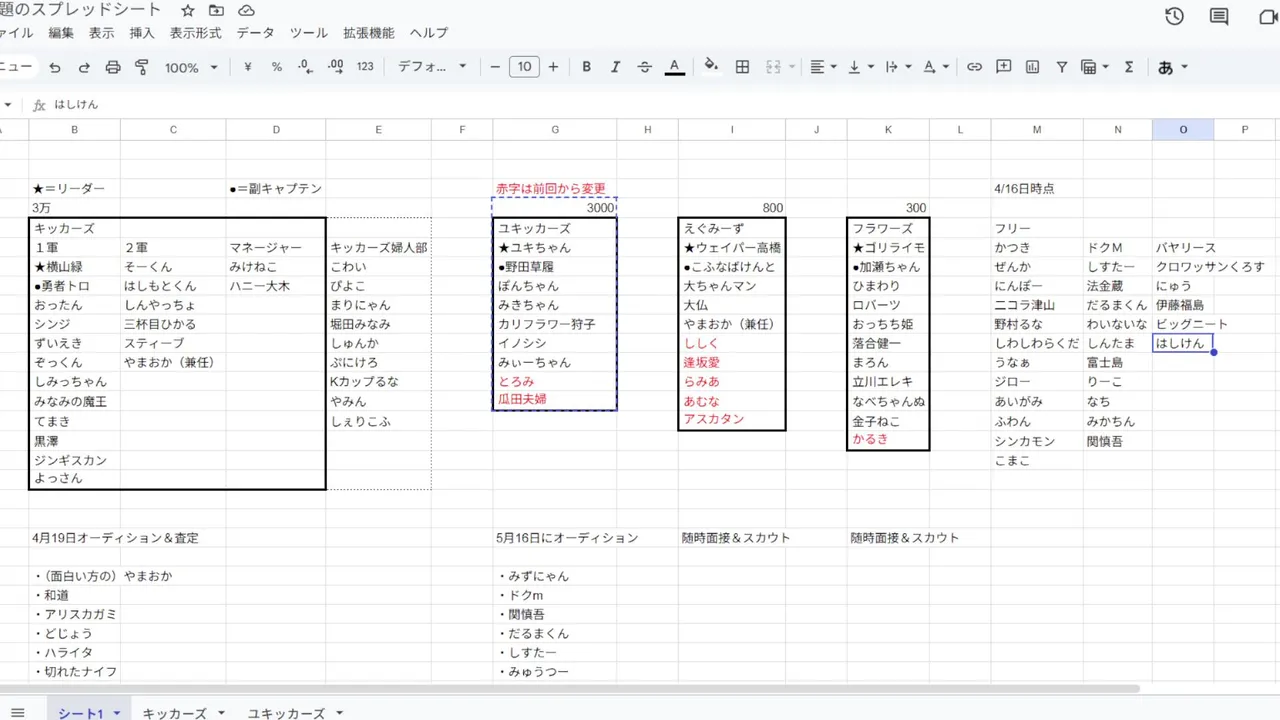1280x720 pixels.
Task: Open the 表示形式 menu
Action: 196,33
